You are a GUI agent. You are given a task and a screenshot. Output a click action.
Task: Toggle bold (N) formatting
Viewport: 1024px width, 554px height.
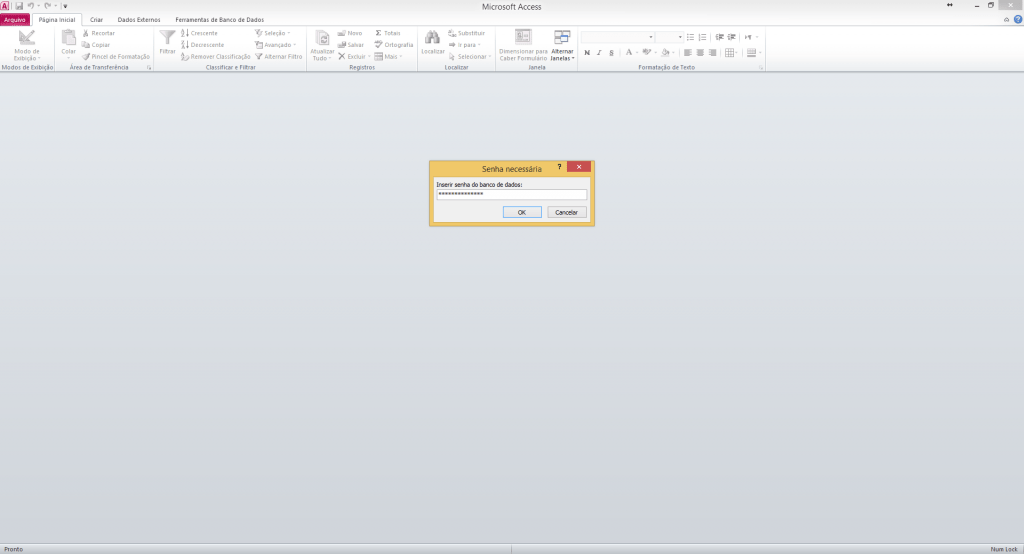(x=587, y=53)
